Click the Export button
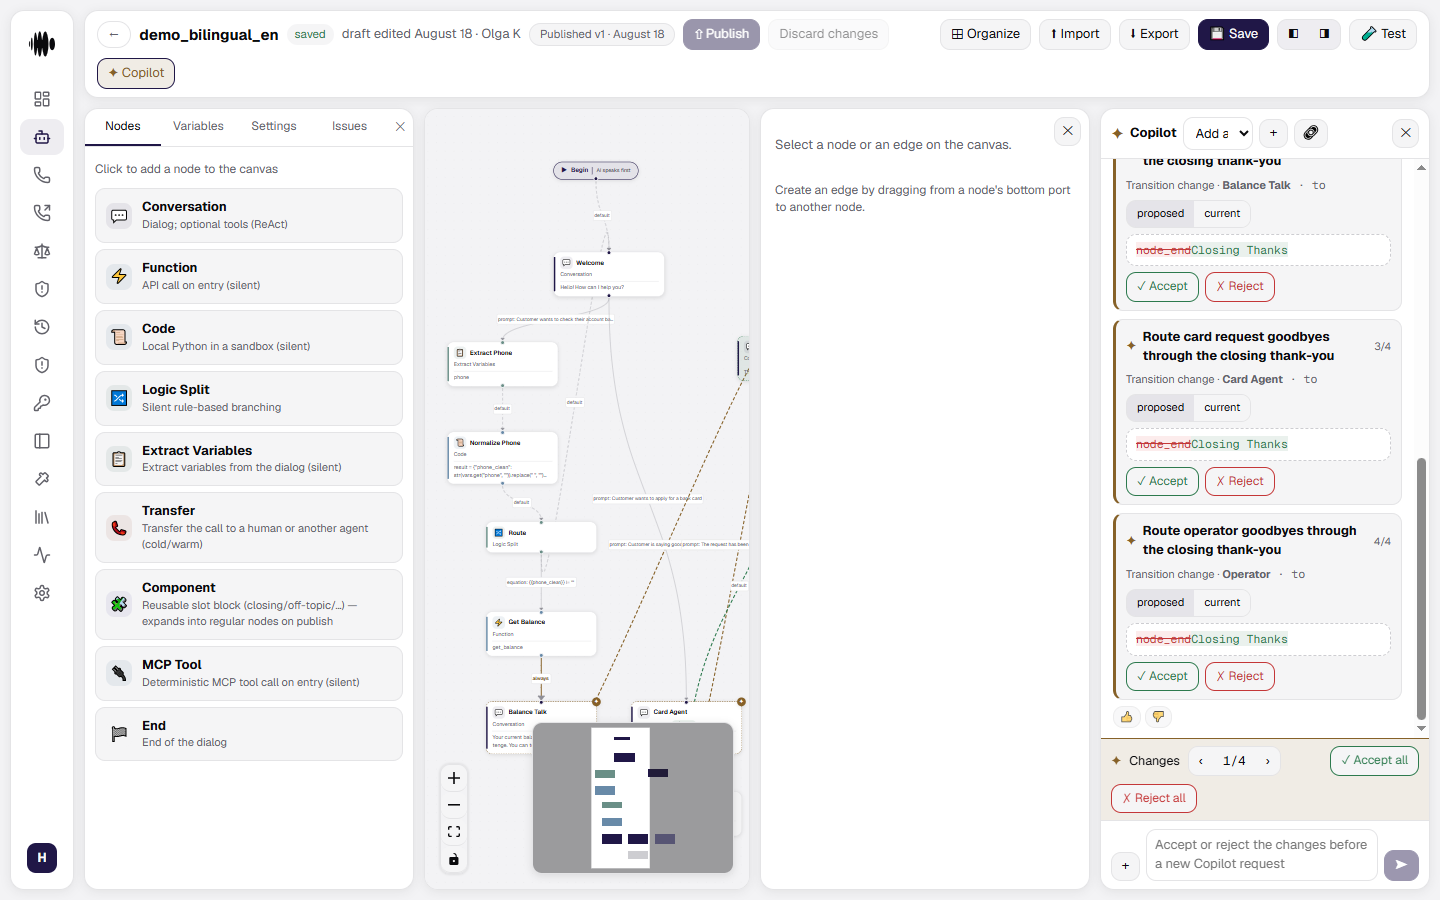 click(x=1154, y=34)
